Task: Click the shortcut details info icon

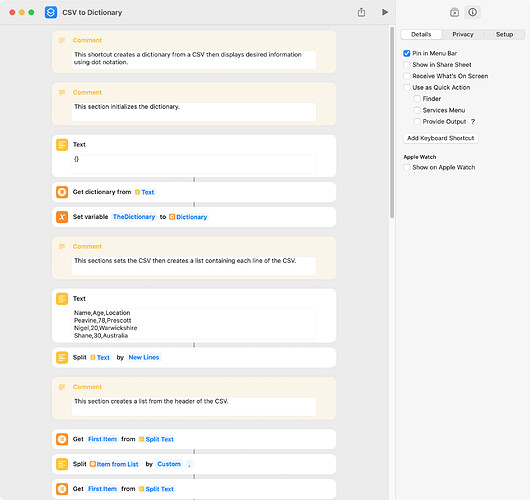Action: (x=473, y=12)
